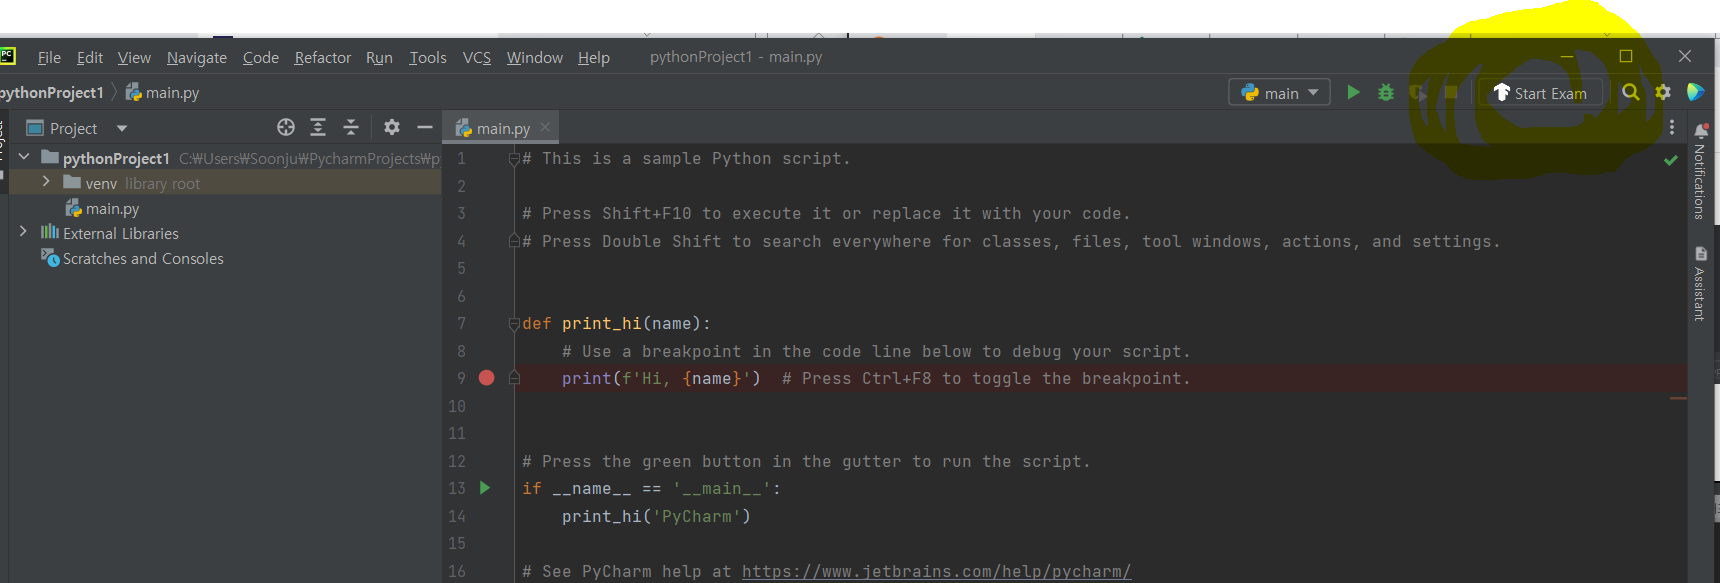Expand the venv folder chevron
The width and height of the screenshot is (1720, 583).
(46, 182)
